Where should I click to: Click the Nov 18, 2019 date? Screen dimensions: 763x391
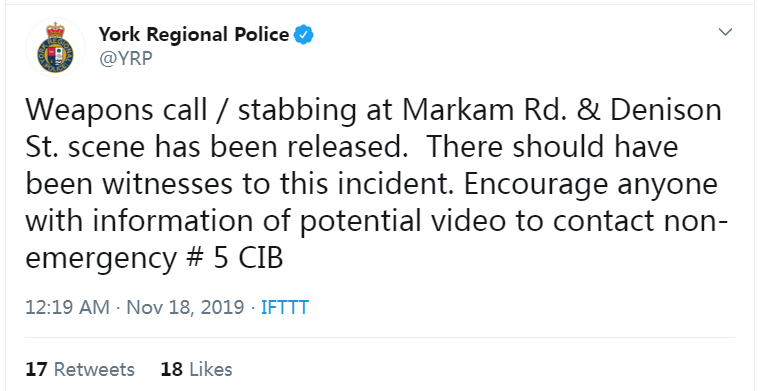click(x=185, y=307)
